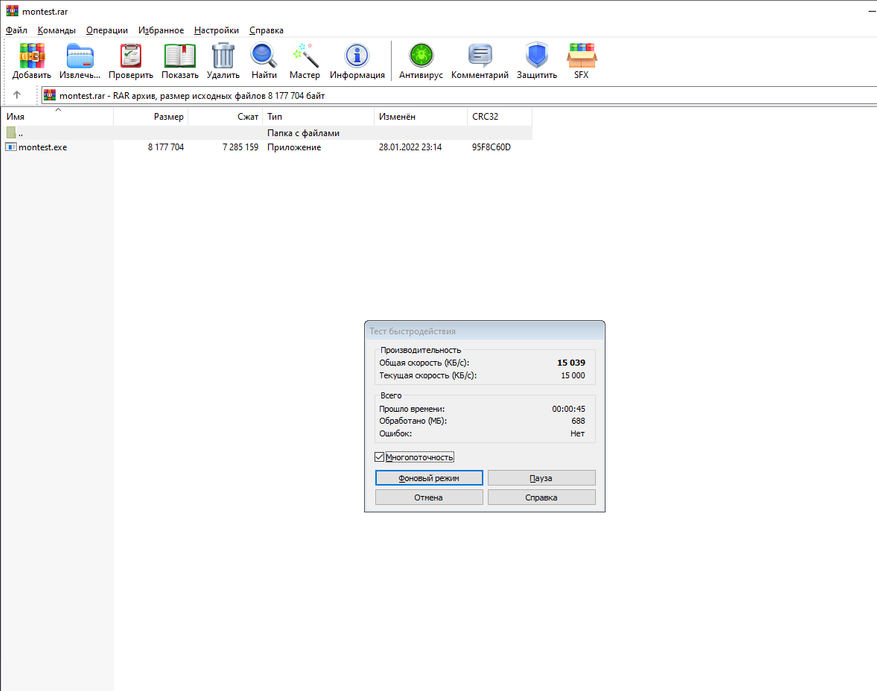Click the SFX archive icon

[581, 55]
